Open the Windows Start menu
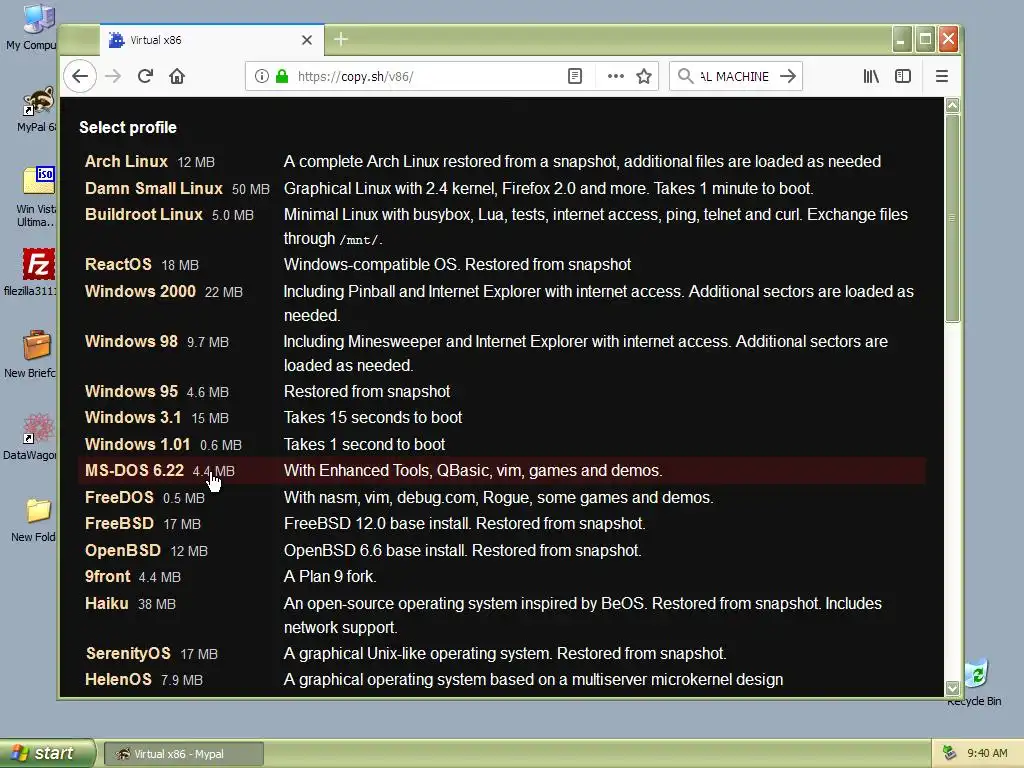Image resolution: width=1024 pixels, height=768 pixels. click(x=47, y=753)
